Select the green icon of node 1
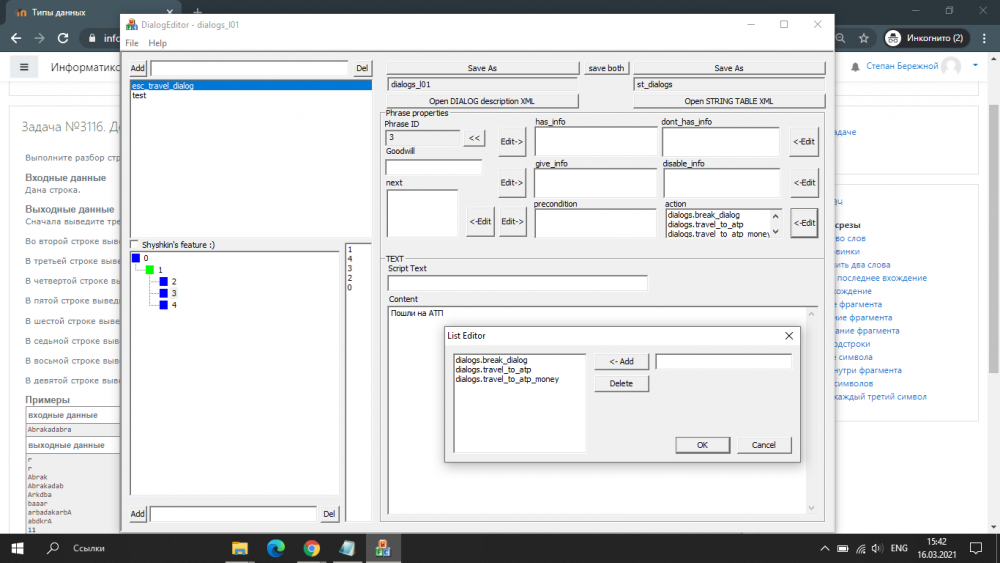1000x563 pixels. click(150, 270)
